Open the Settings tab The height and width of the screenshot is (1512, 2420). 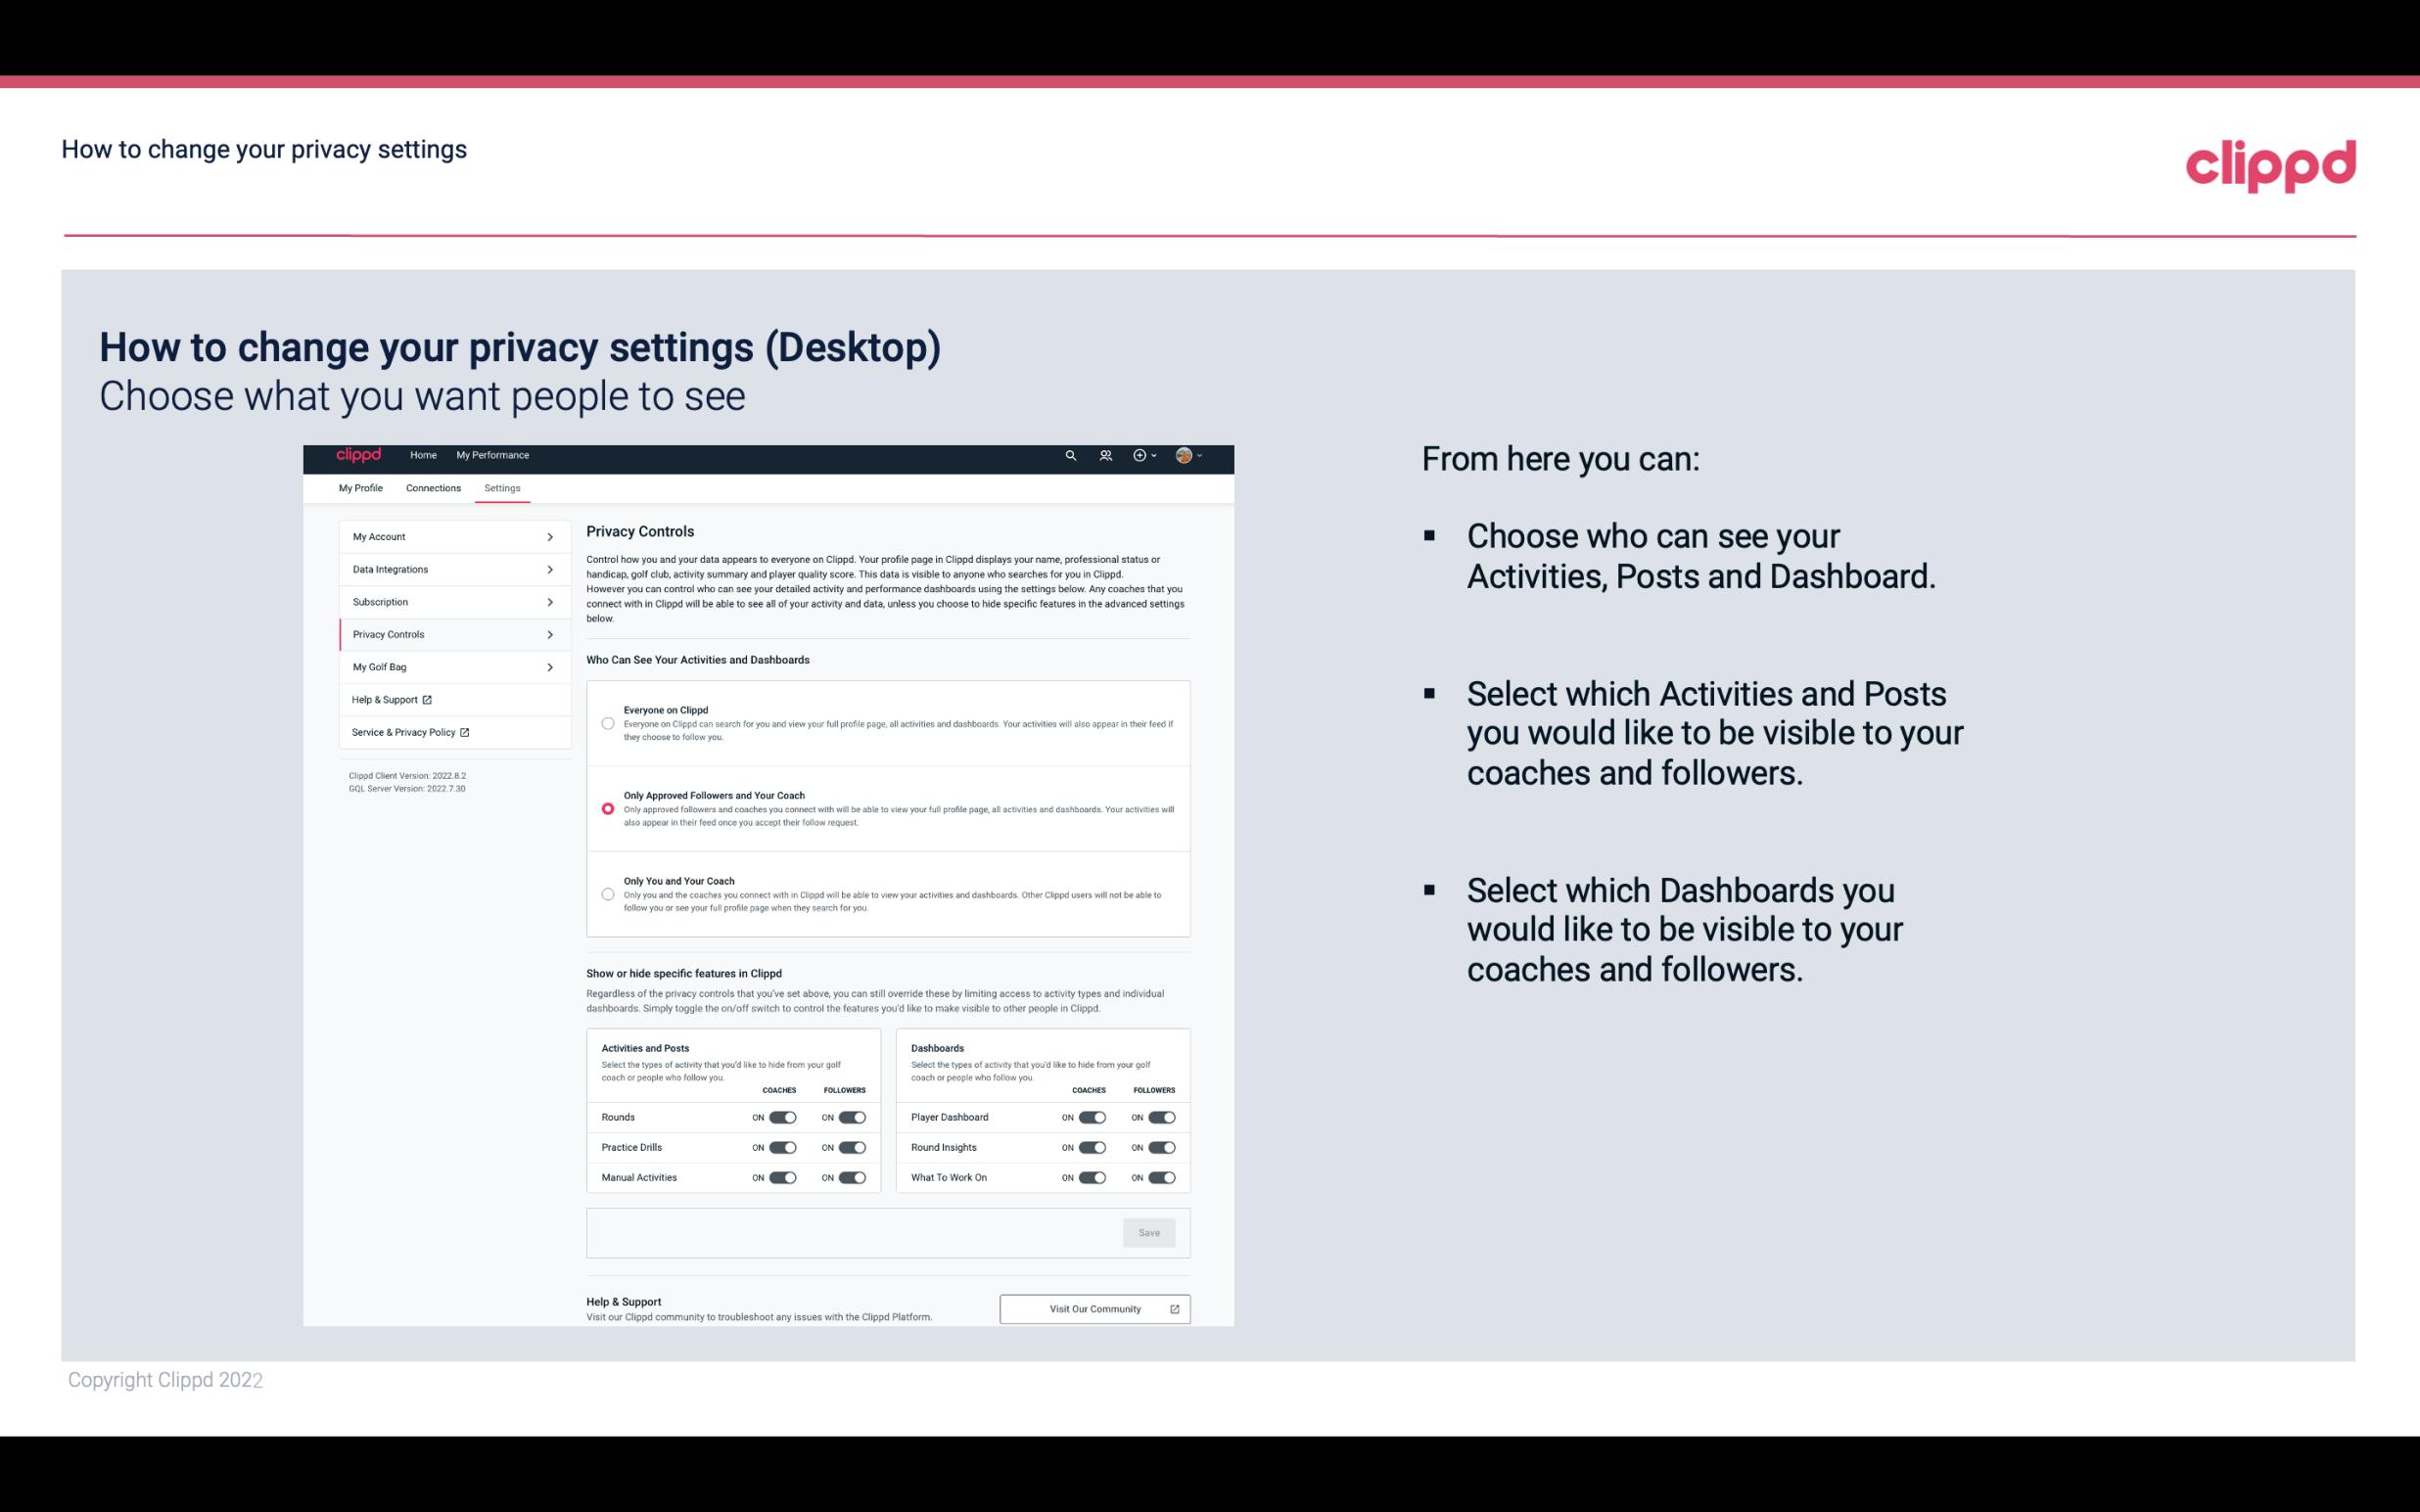pos(502,487)
